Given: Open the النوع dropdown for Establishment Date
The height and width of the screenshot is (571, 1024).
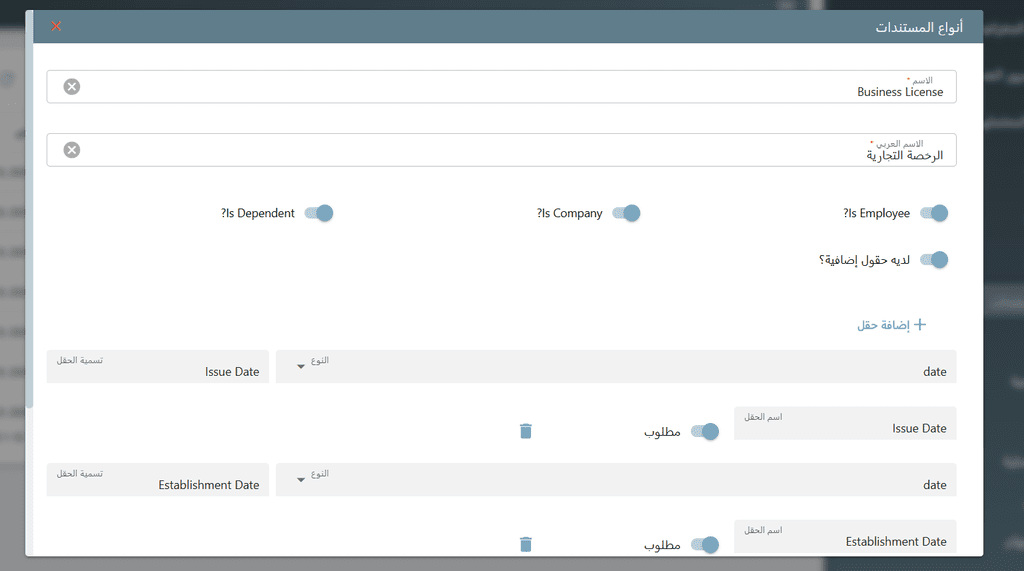Looking at the screenshot, I should [x=616, y=480].
